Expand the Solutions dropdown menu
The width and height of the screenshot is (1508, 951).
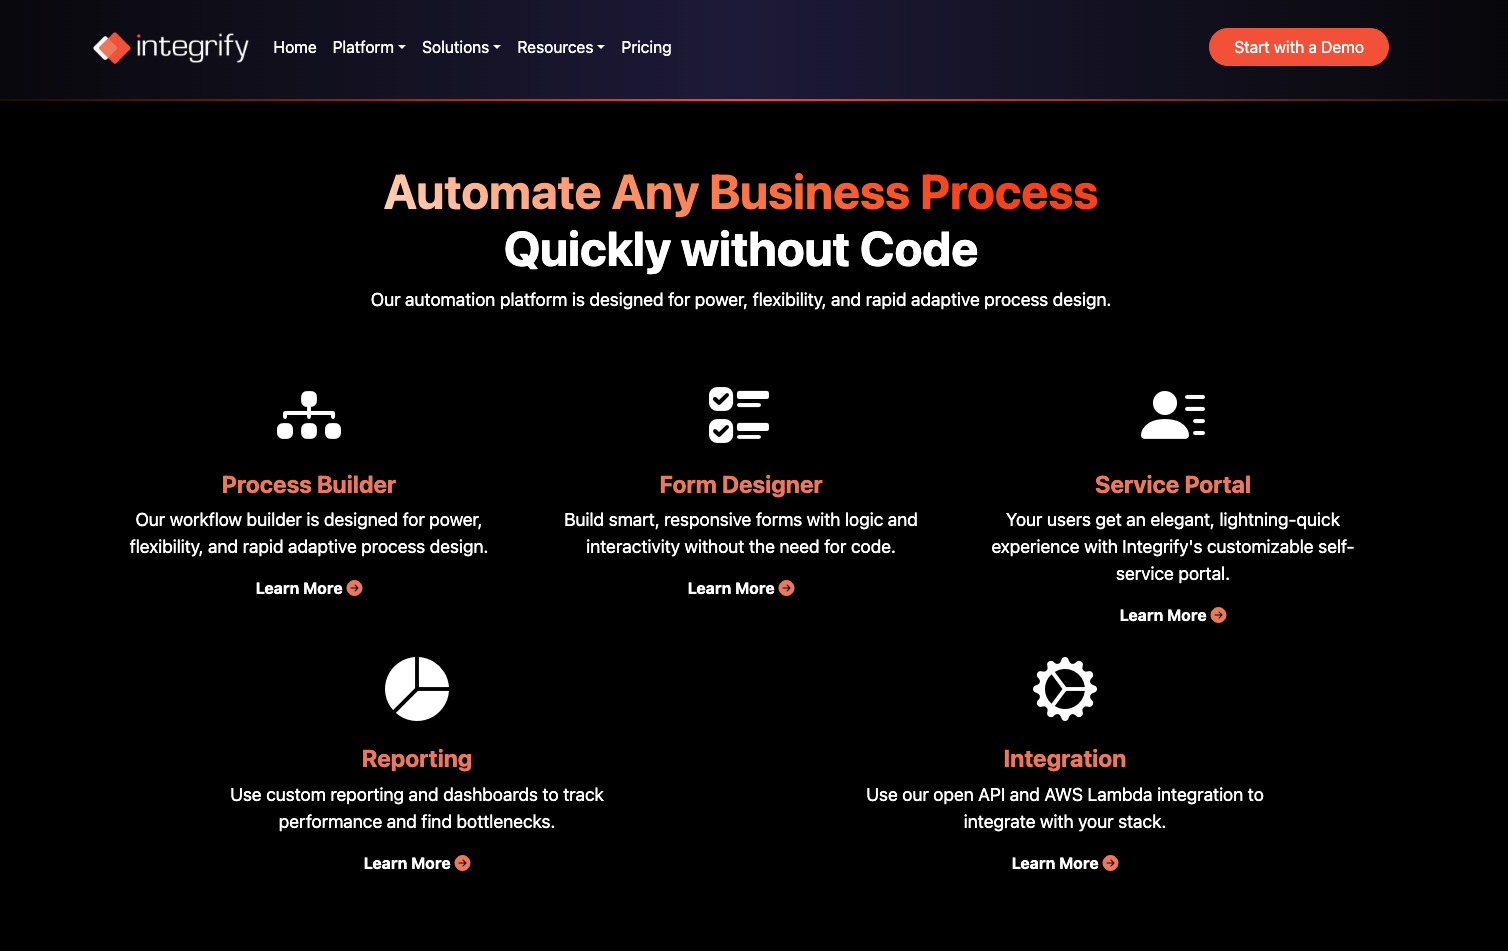461,47
